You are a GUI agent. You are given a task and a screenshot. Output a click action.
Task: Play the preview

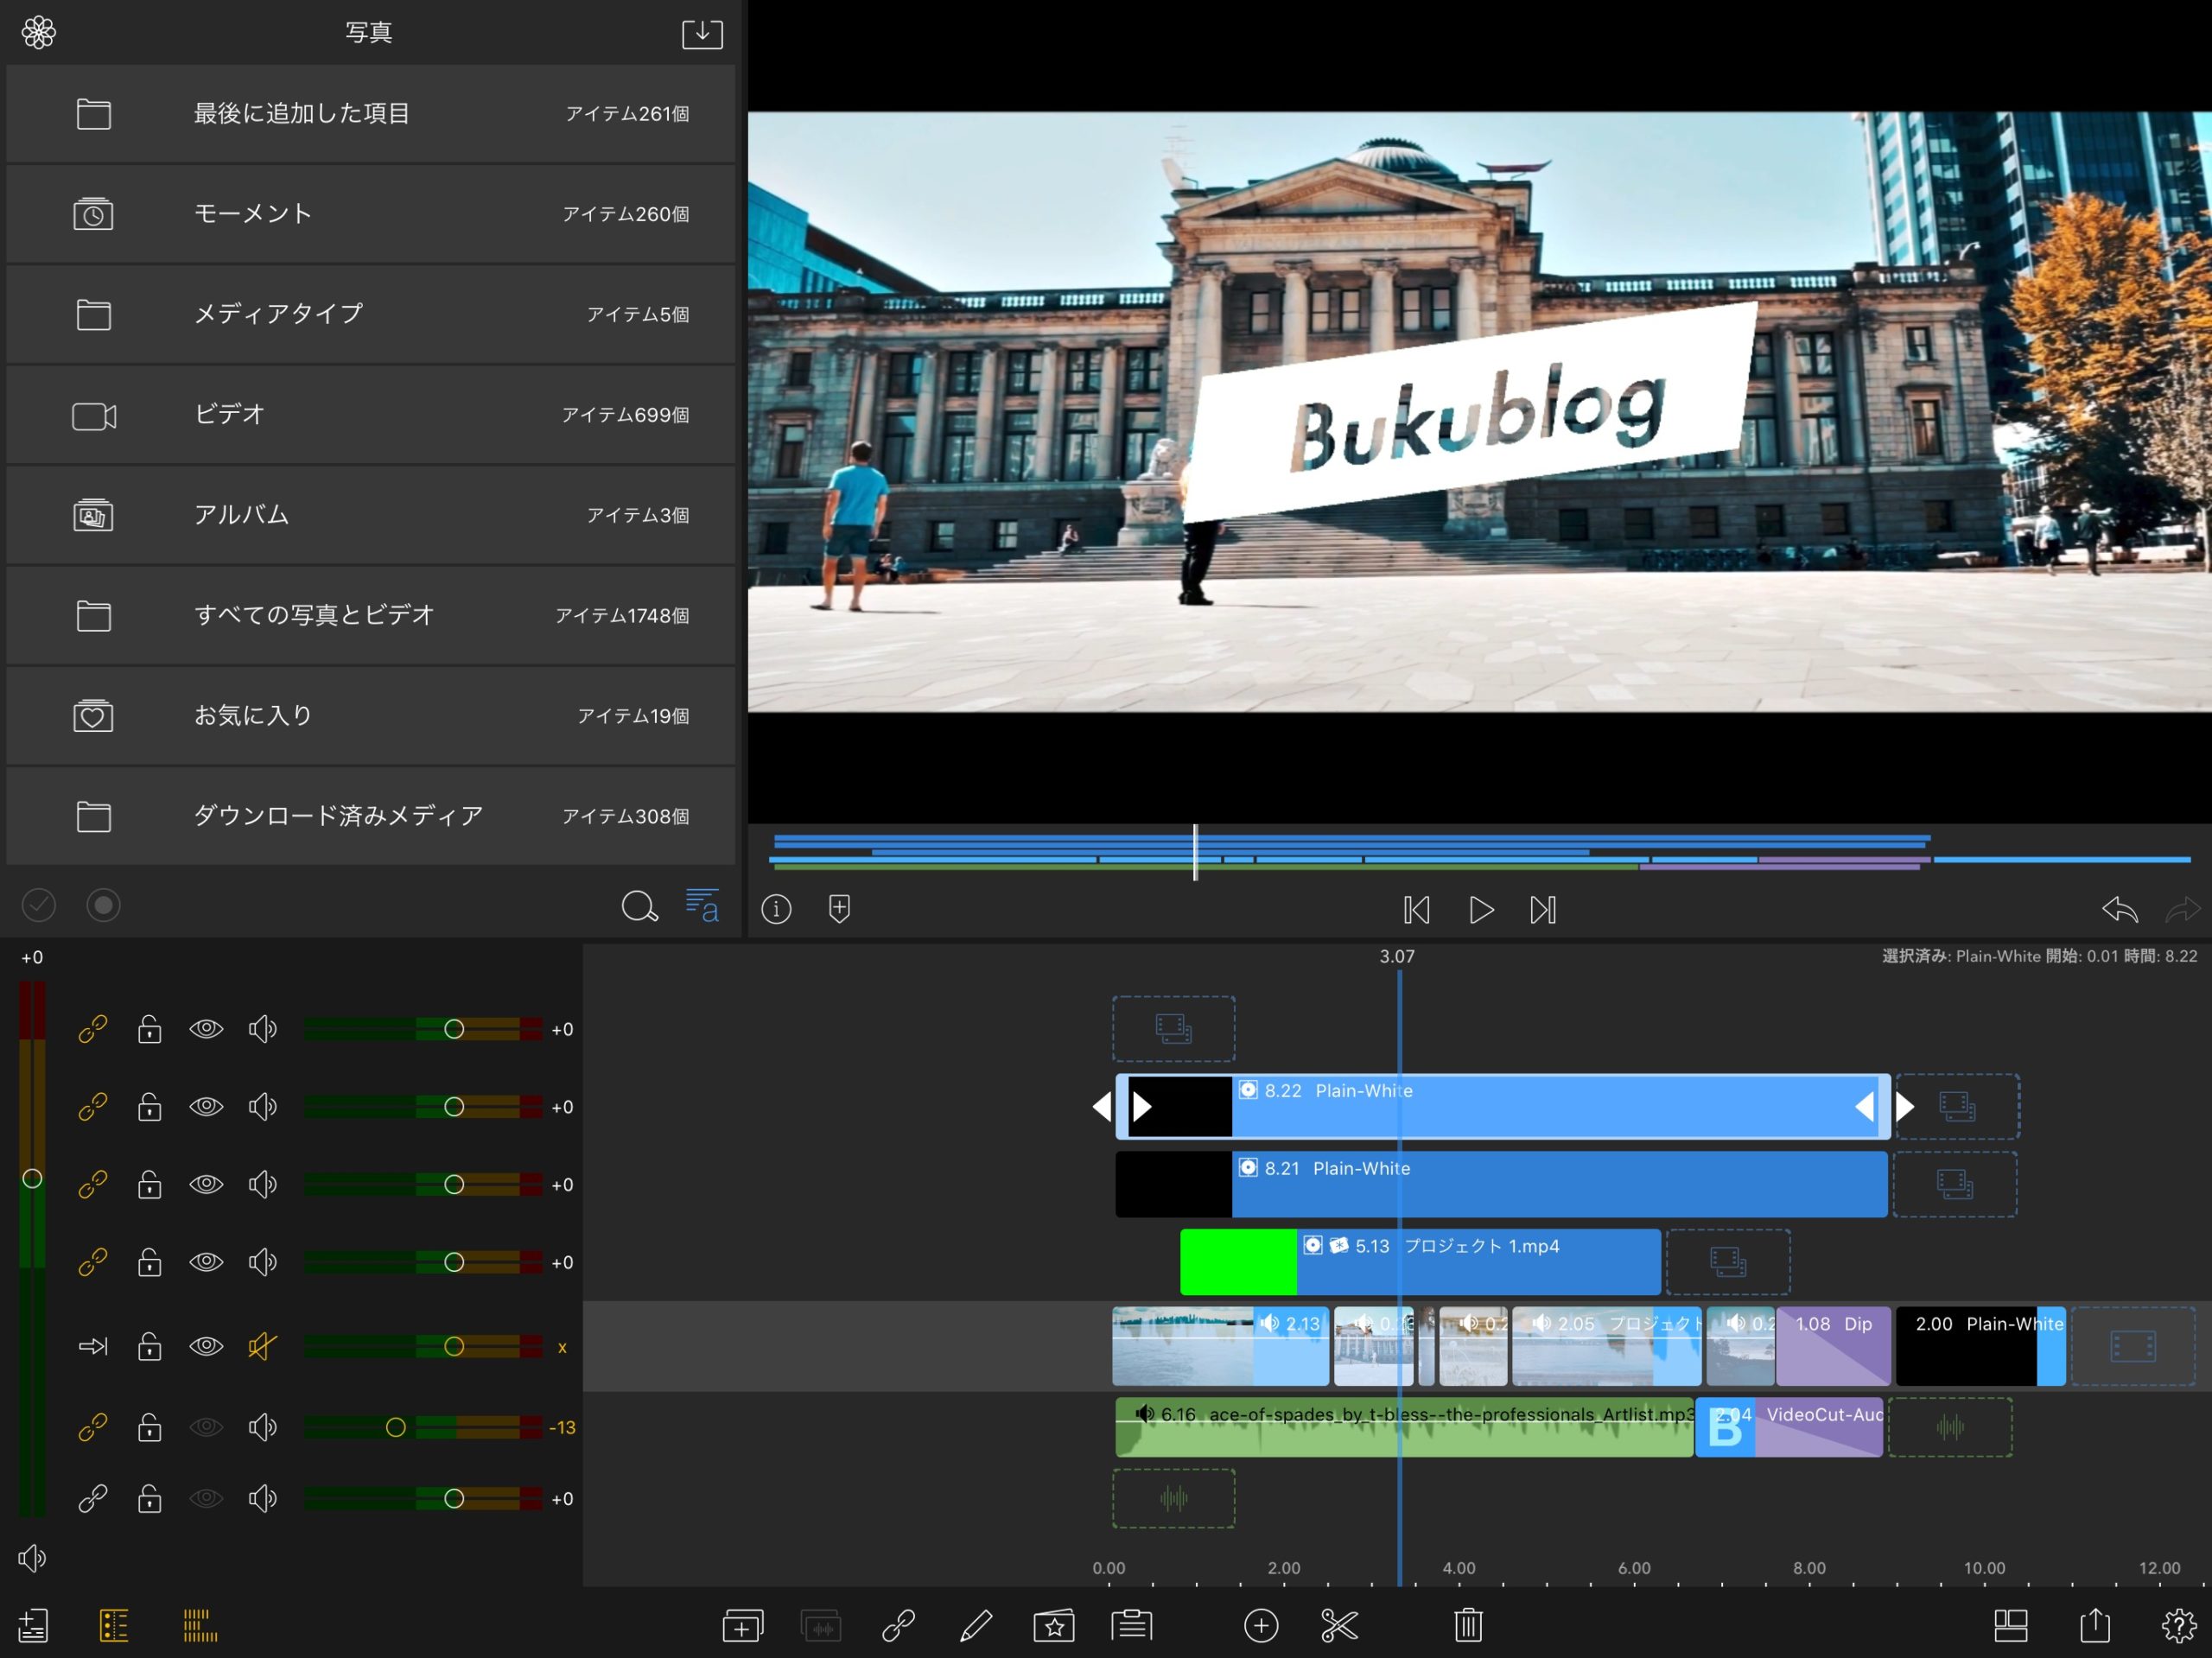[x=1481, y=910]
